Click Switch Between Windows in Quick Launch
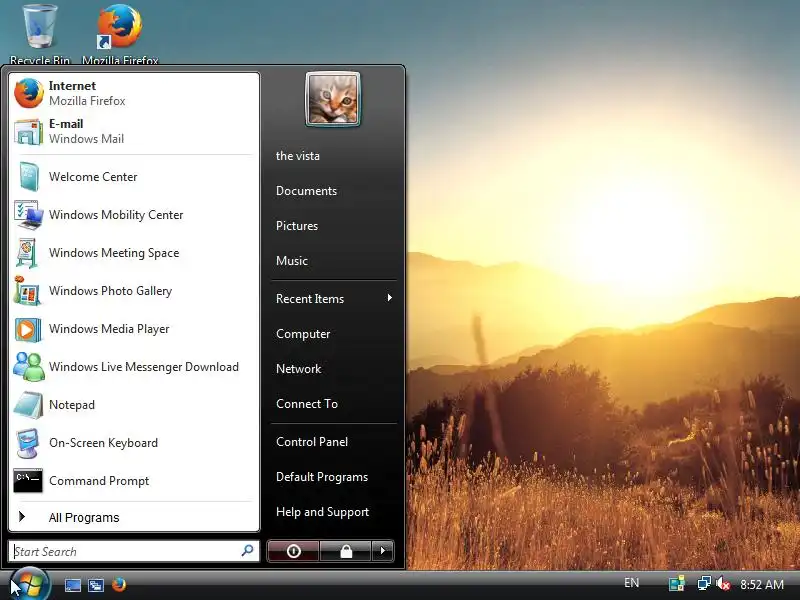This screenshot has height=600, width=800. (x=96, y=585)
